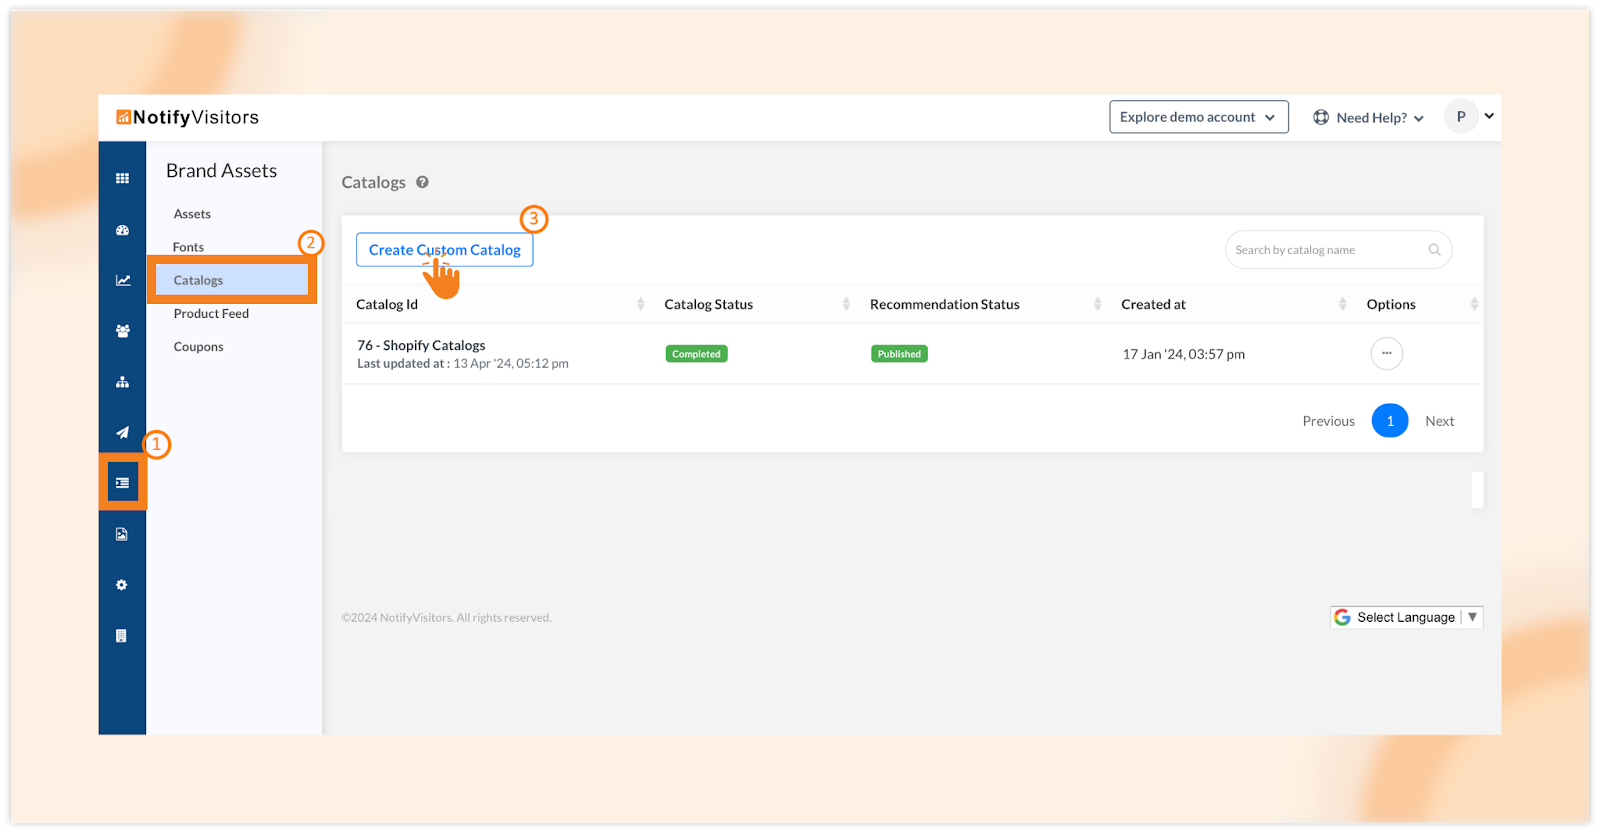Go to Next page

pos(1440,421)
